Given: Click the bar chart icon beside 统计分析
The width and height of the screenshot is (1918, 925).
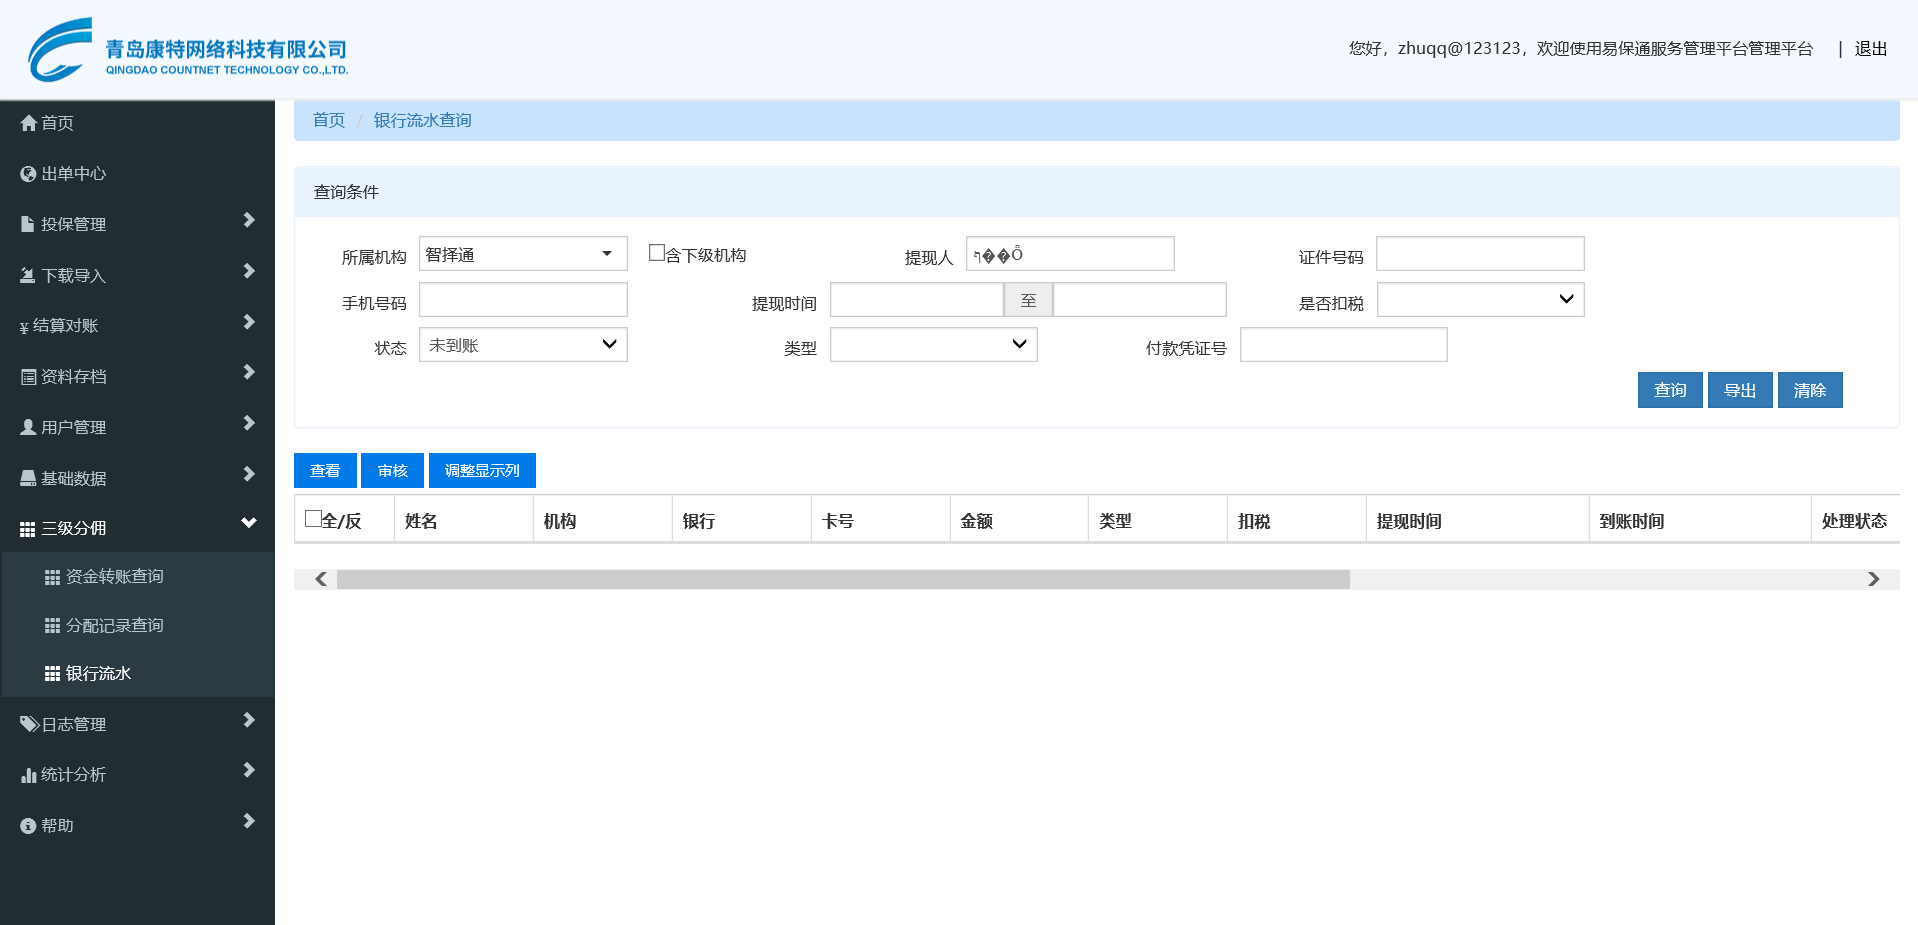Looking at the screenshot, I should pos(28,775).
